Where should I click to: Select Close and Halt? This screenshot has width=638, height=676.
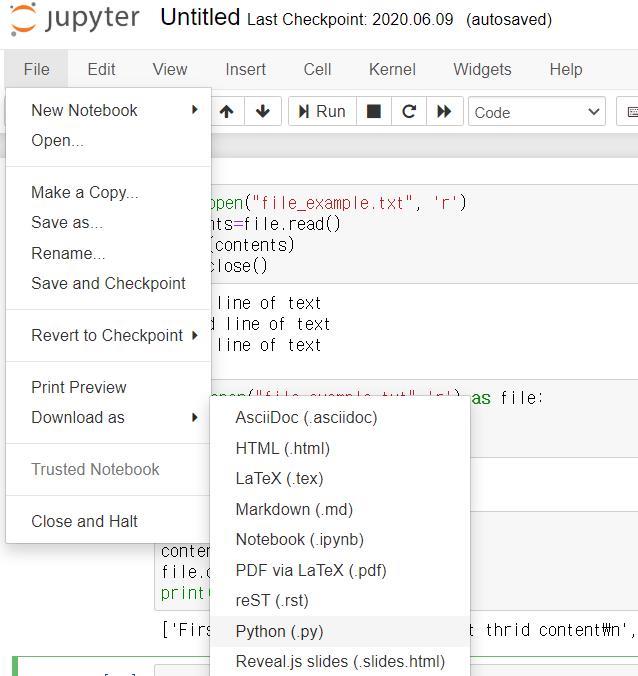click(x=108, y=521)
